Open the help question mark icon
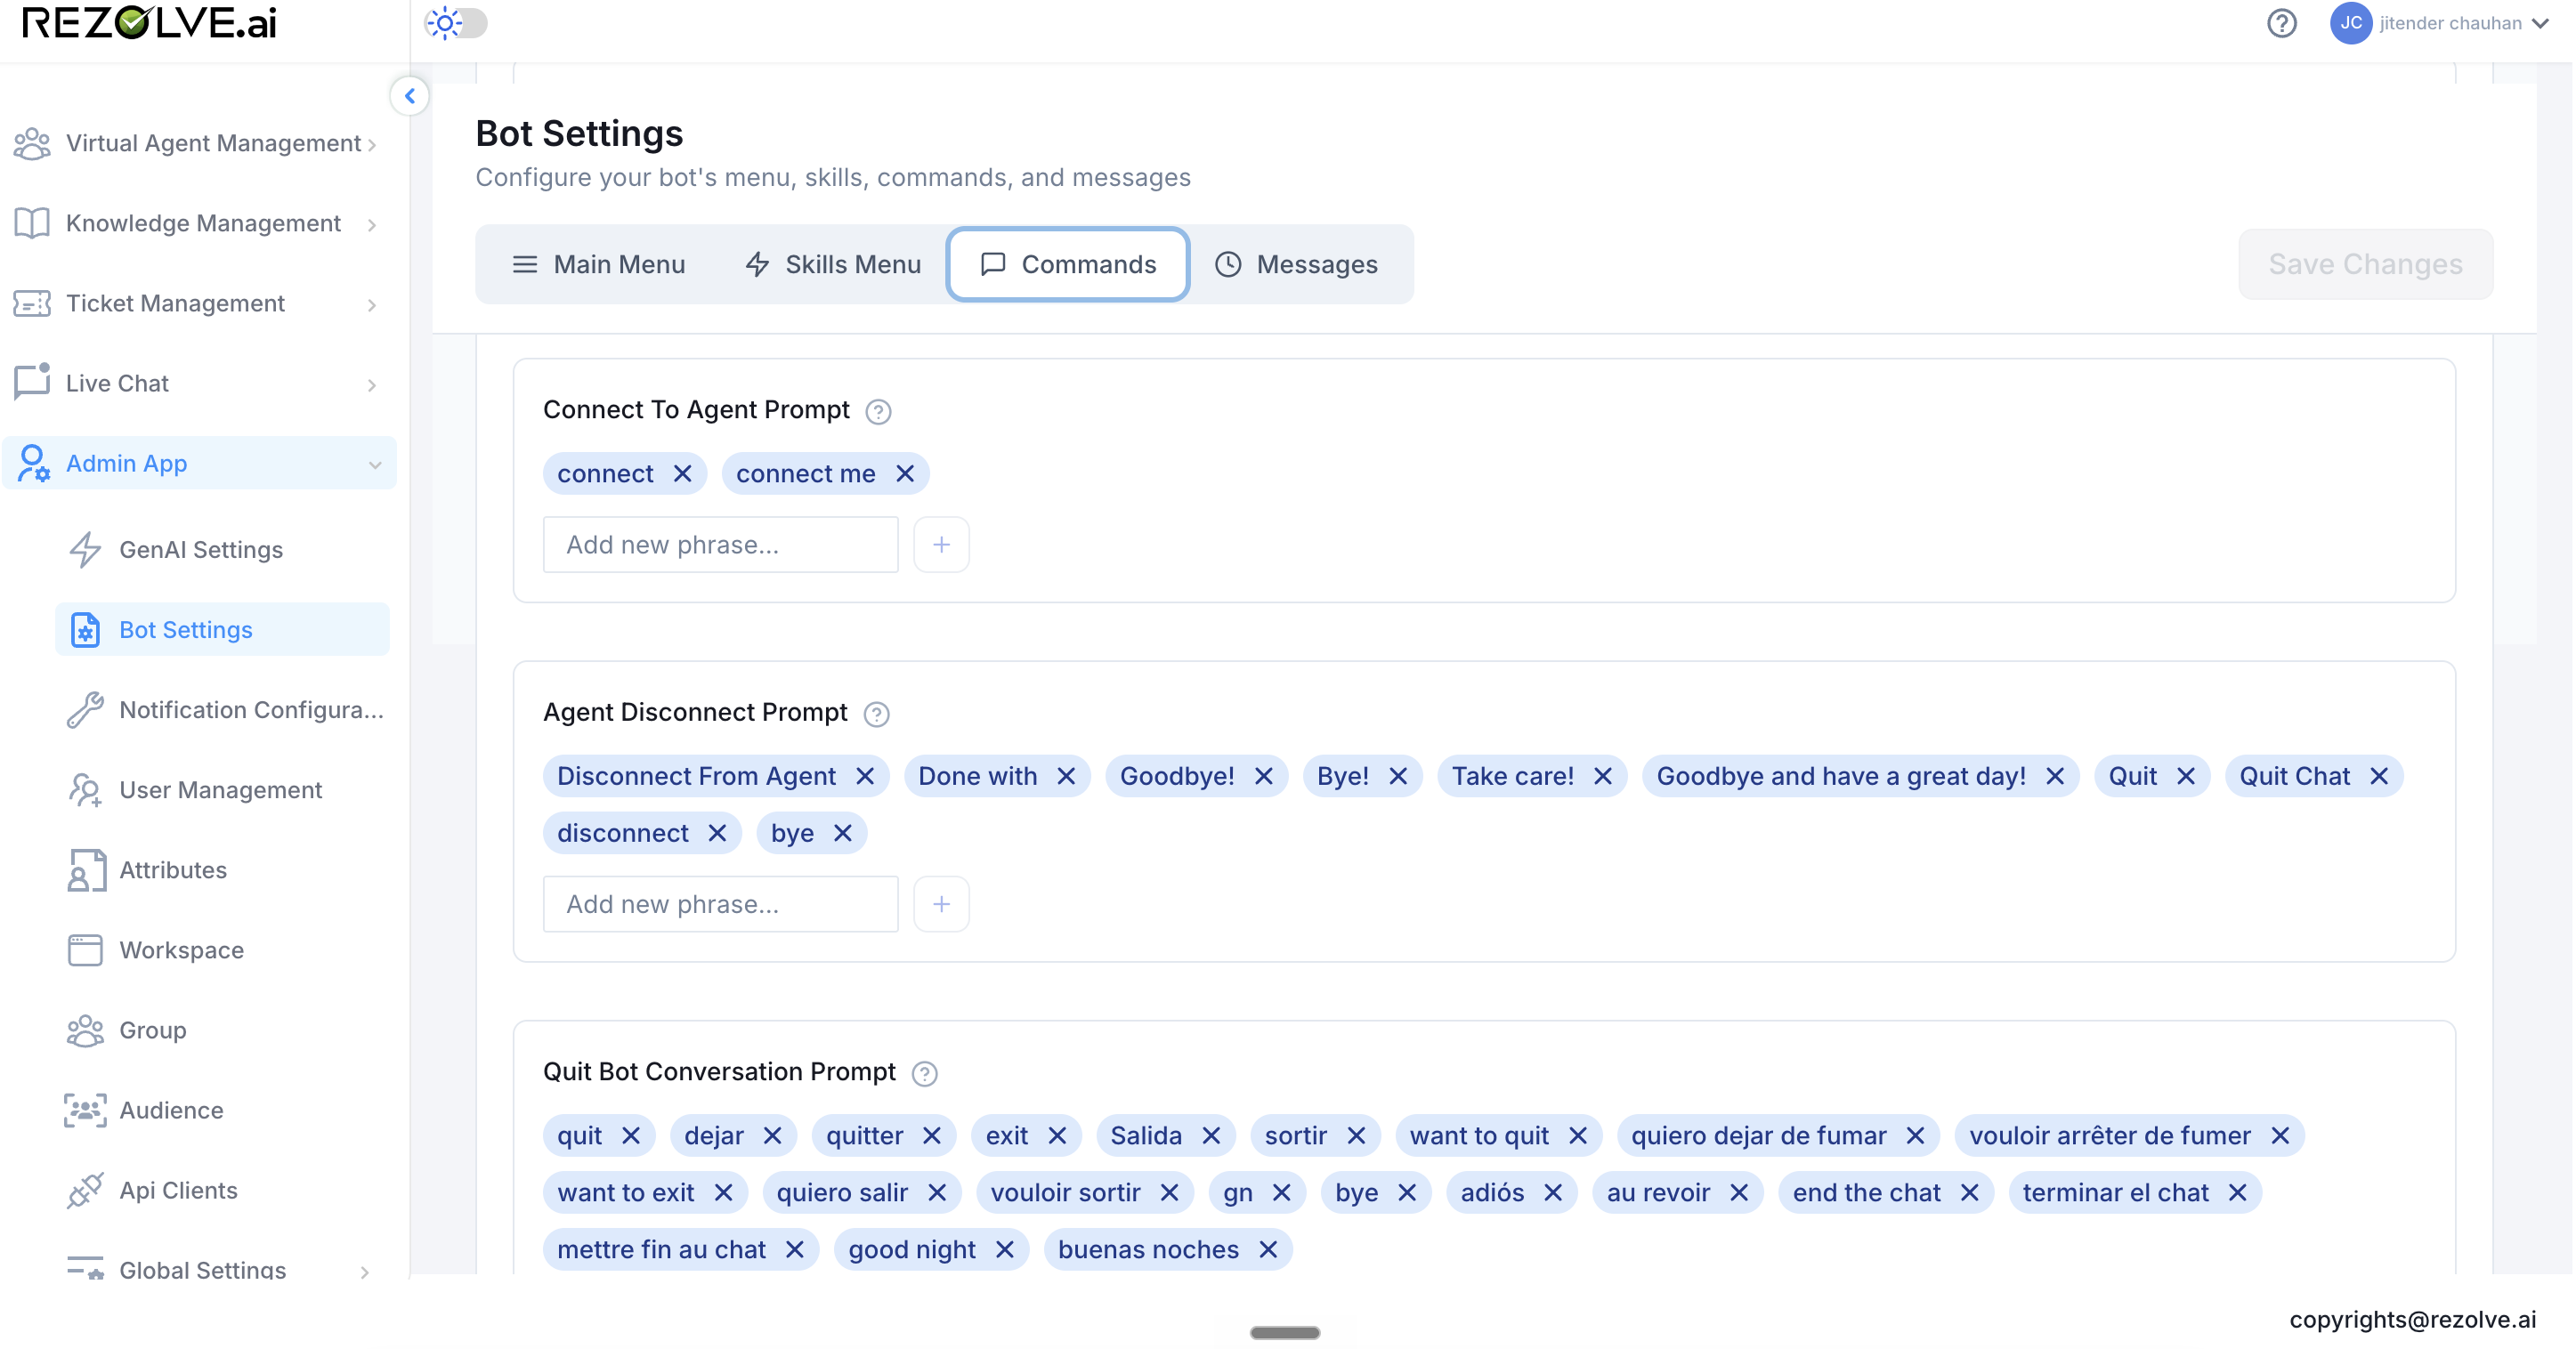2576x1349 pixels. pos(2281,23)
